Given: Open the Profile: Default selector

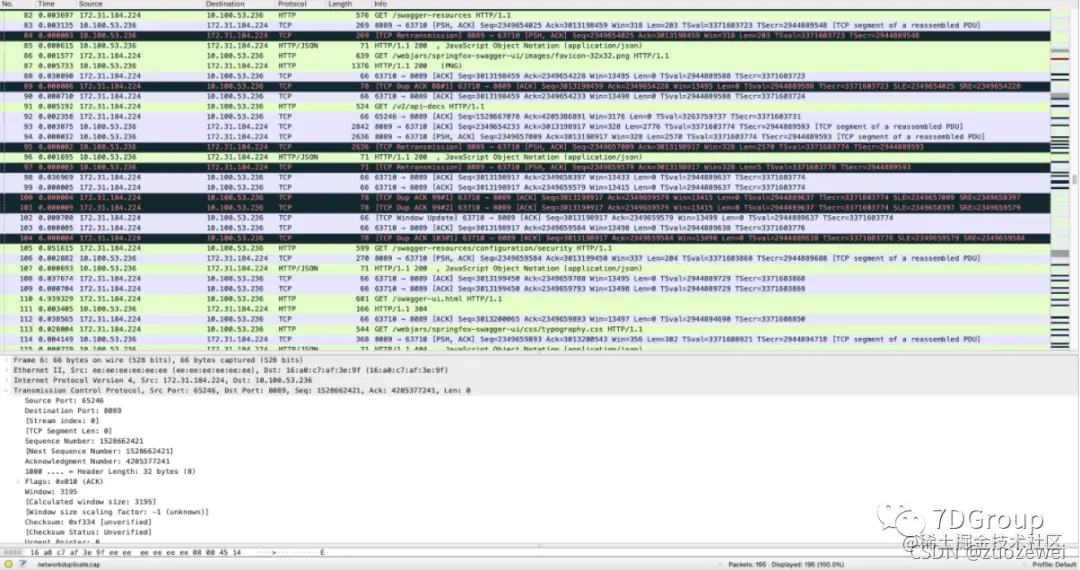Looking at the screenshot, I should point(1054,564).
